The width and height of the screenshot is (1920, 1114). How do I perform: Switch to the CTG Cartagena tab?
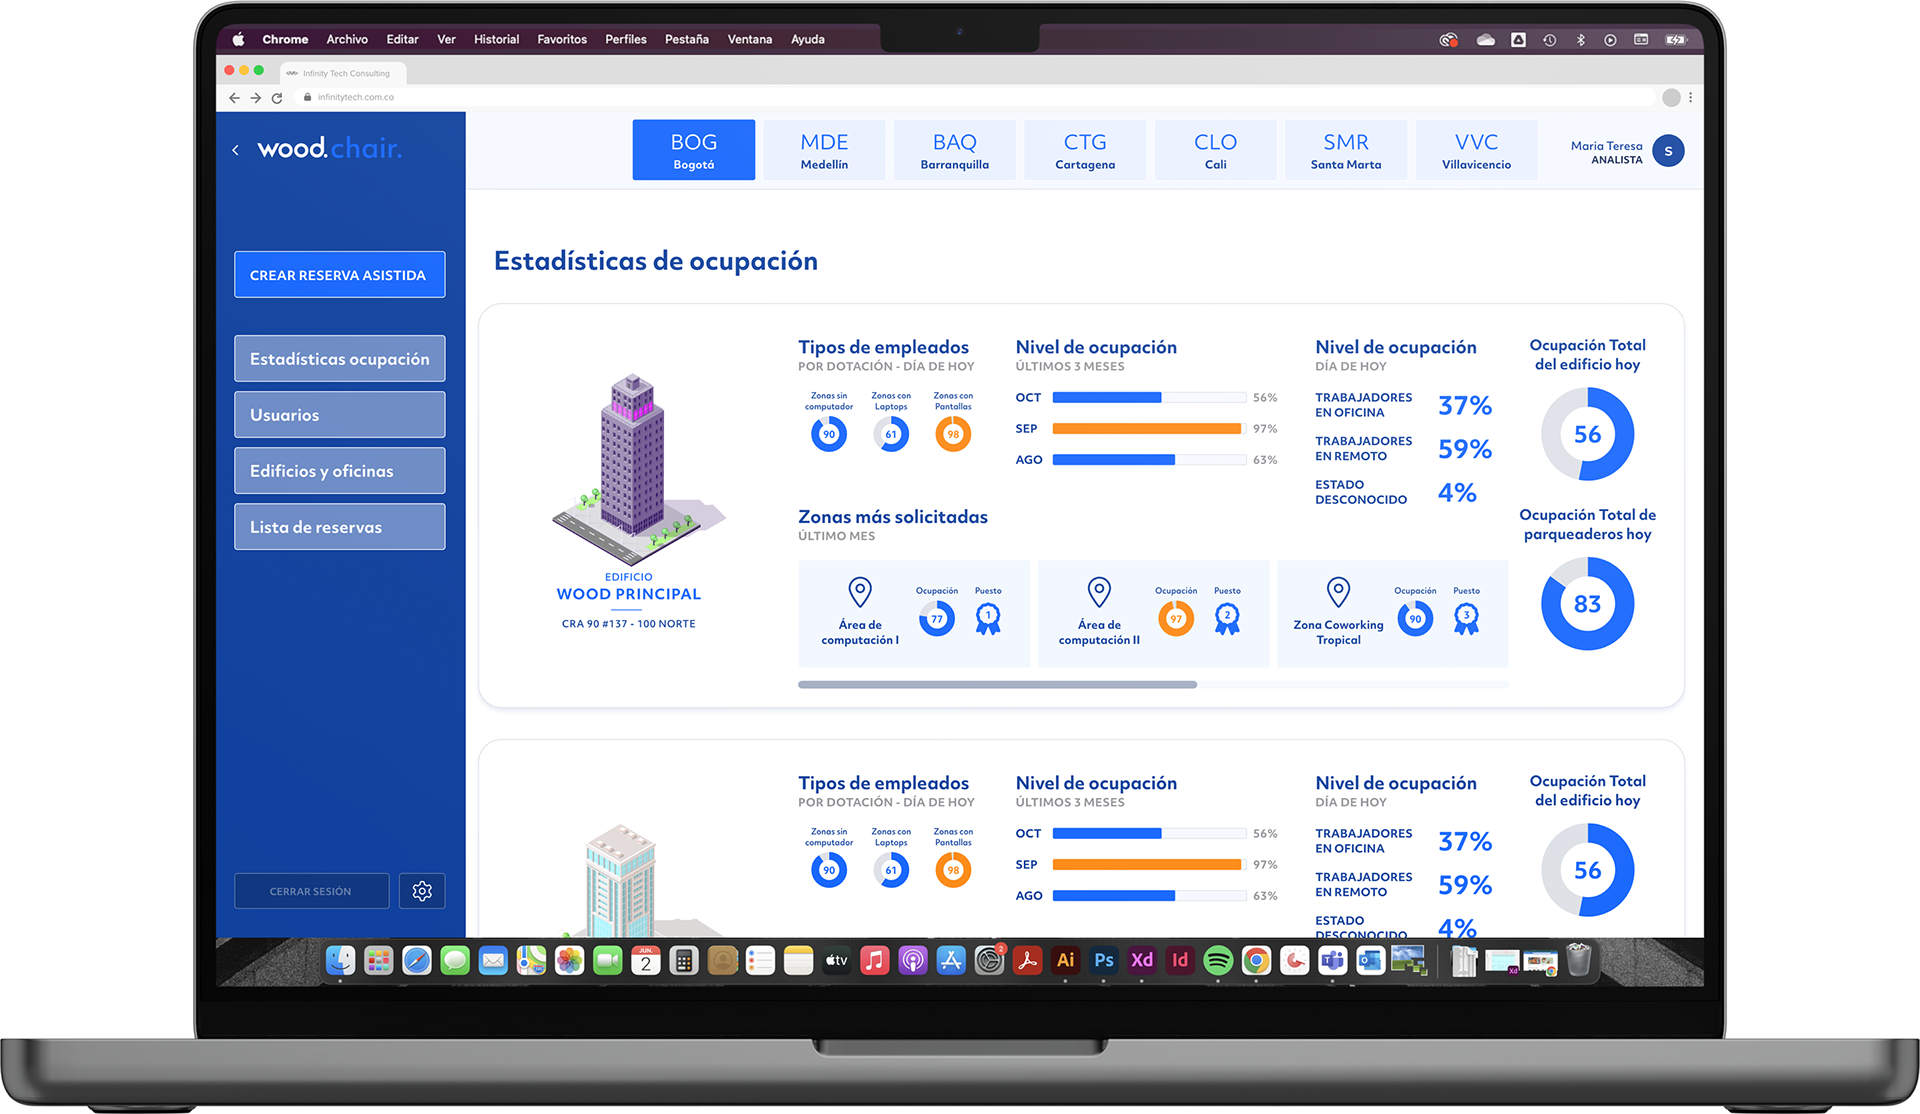(1085, 150)
